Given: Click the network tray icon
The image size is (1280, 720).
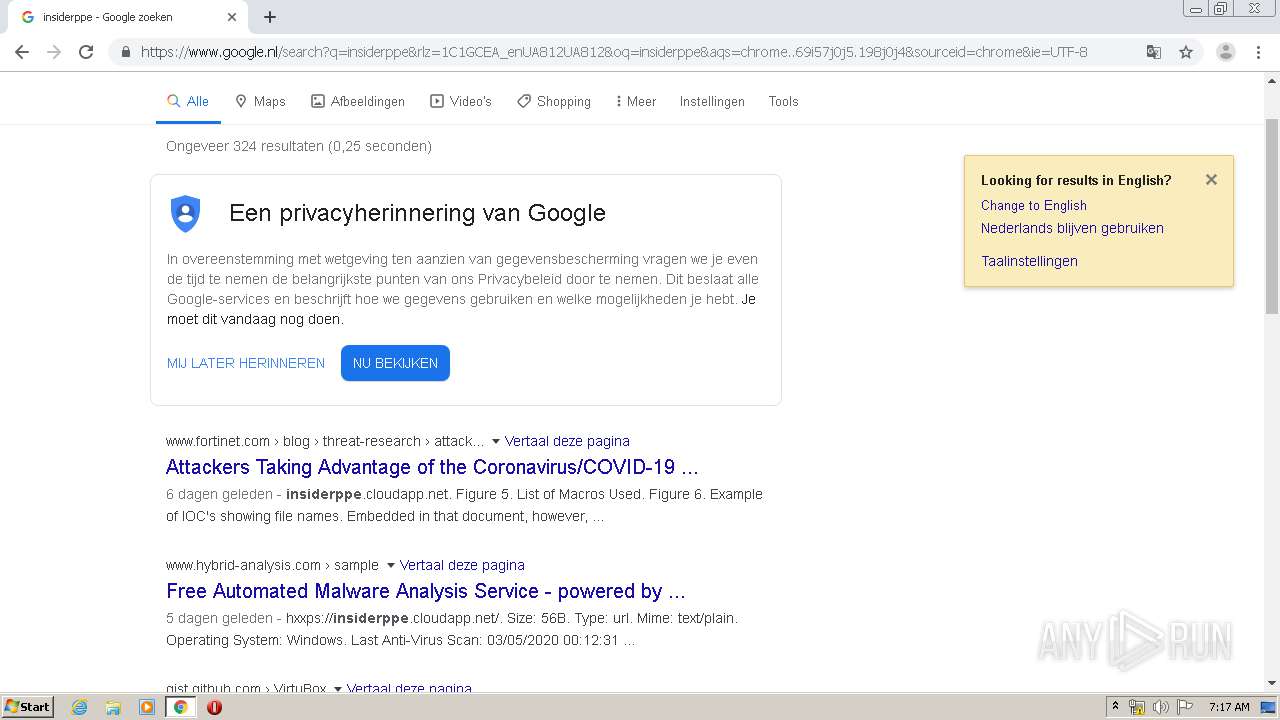Looking at the screenshot, I should click(x=1137, y=707).
